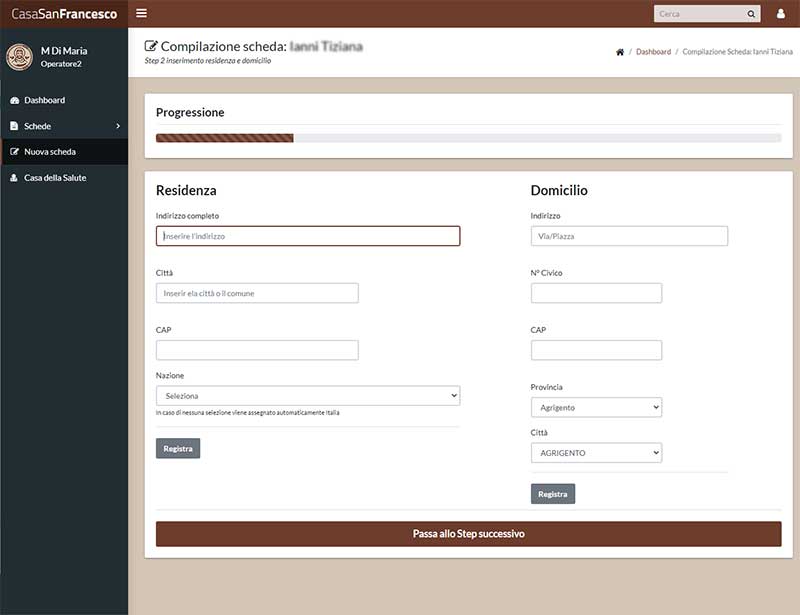Click the Residenza Registra button
This screenshot has width=800, height=615.
coord(178,449)
